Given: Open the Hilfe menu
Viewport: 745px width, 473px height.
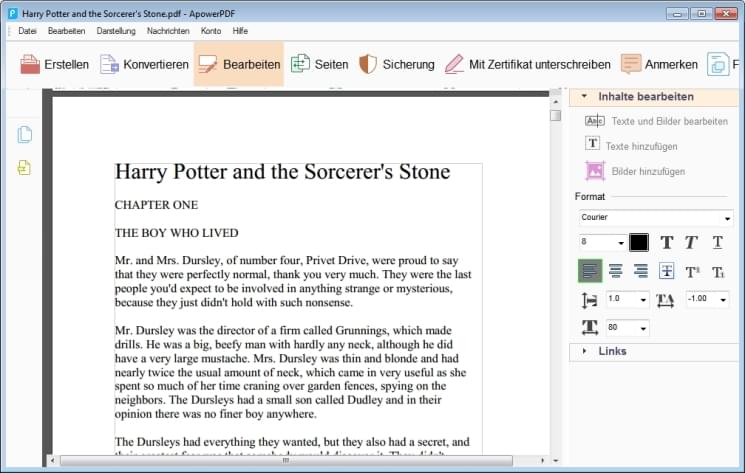Looking at the screenshot, I should (x=240, y=31).
